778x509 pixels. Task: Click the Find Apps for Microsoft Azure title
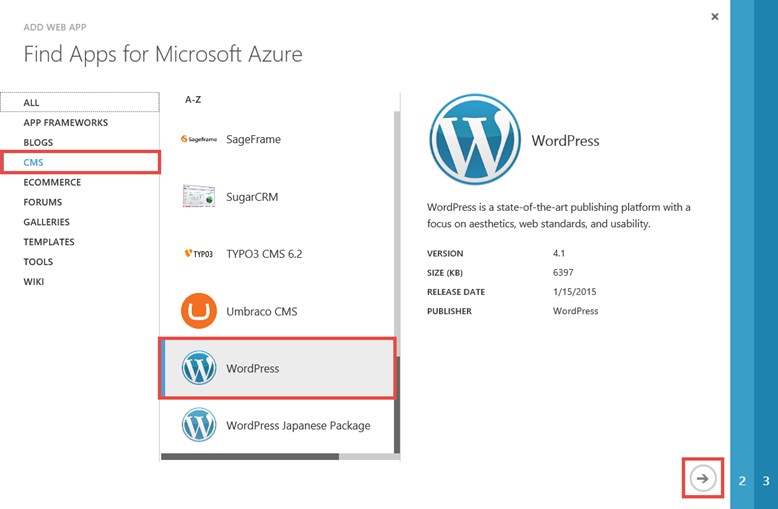click(163, 54)
